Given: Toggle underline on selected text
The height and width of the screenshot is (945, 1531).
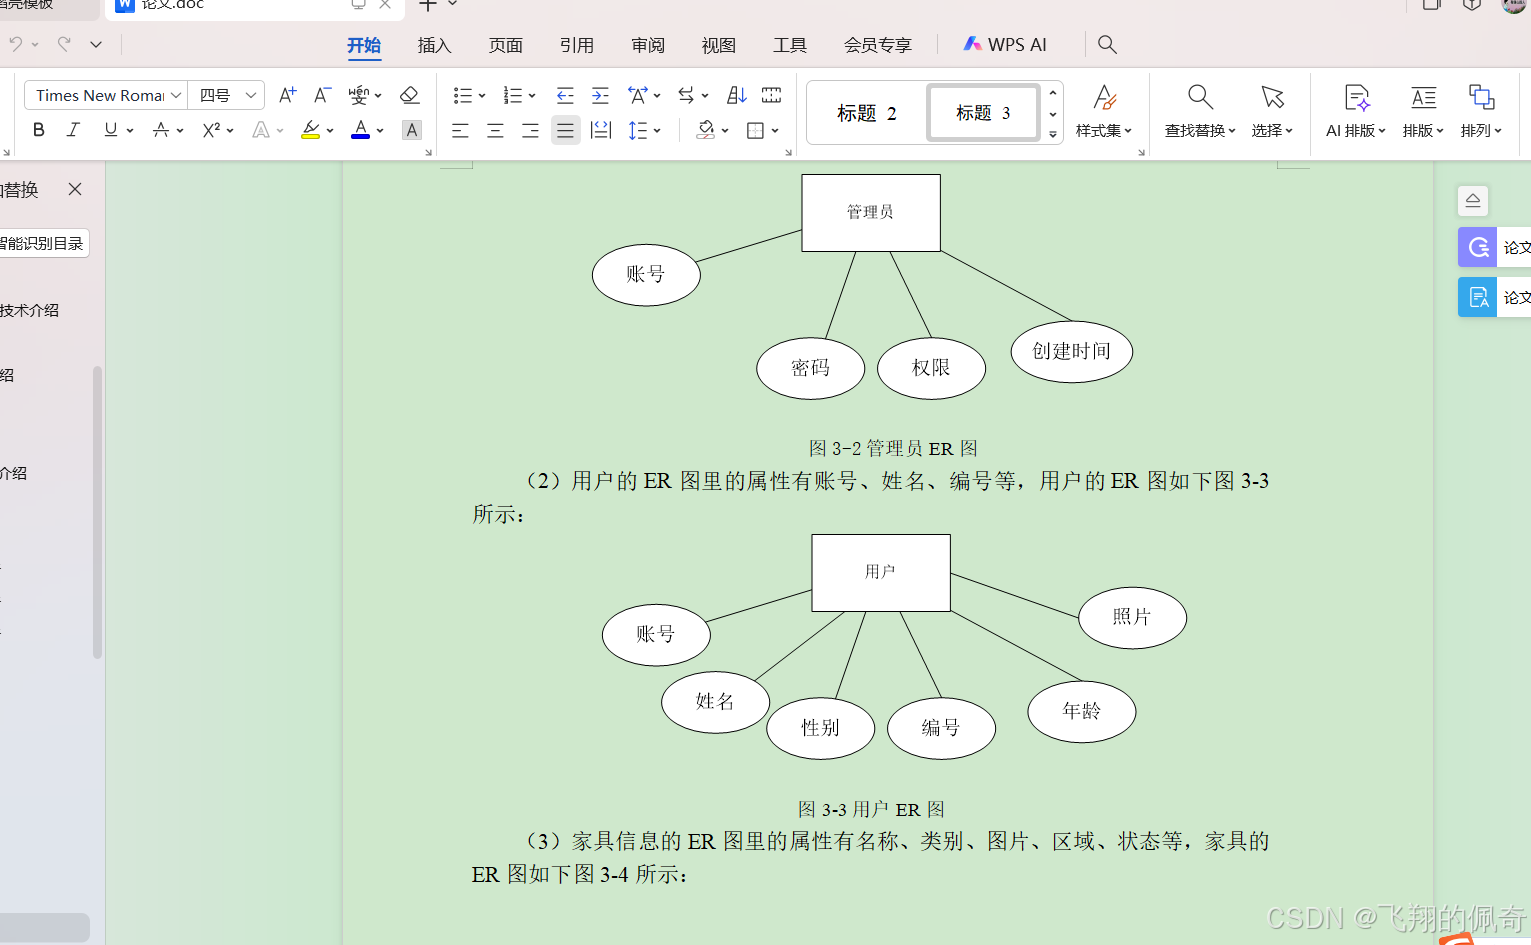Looking at the screenshot, I should 110,130.
